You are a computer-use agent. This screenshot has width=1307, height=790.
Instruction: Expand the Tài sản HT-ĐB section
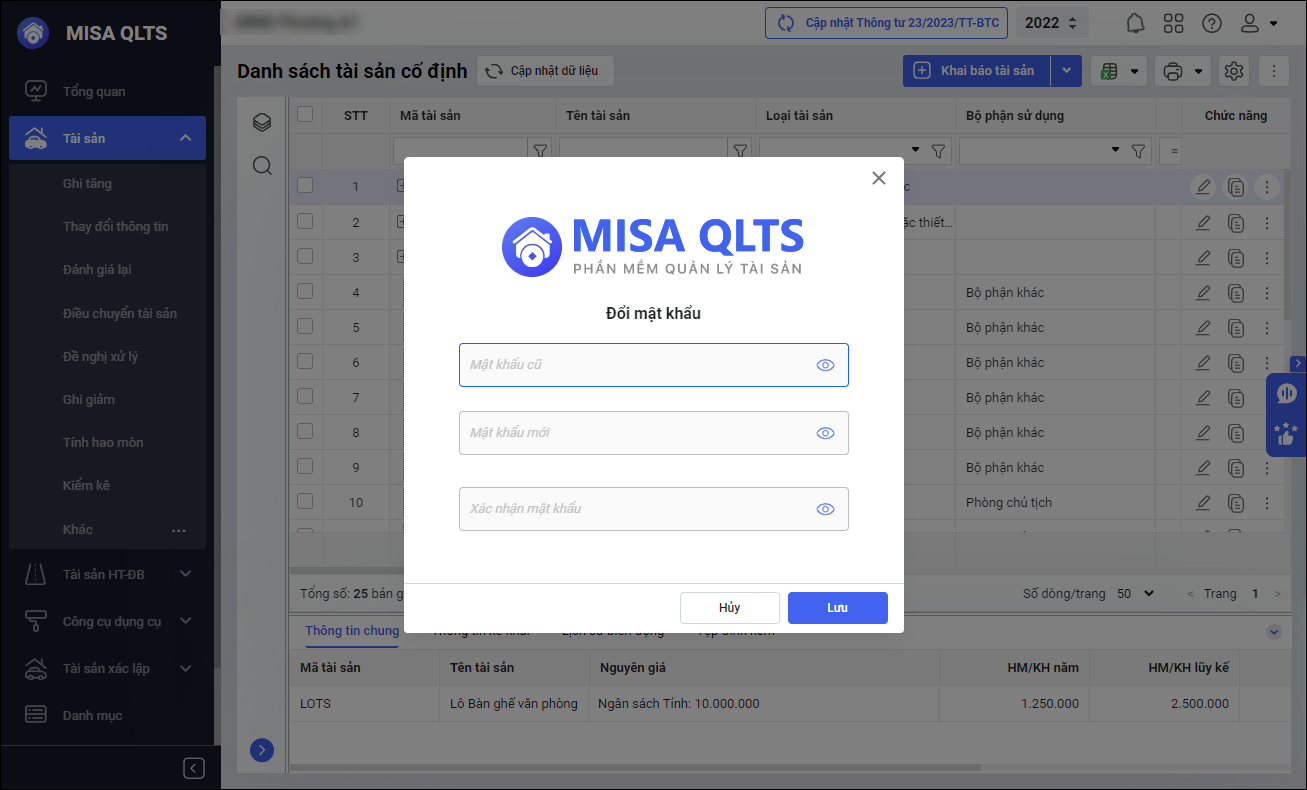pos(186,574)
